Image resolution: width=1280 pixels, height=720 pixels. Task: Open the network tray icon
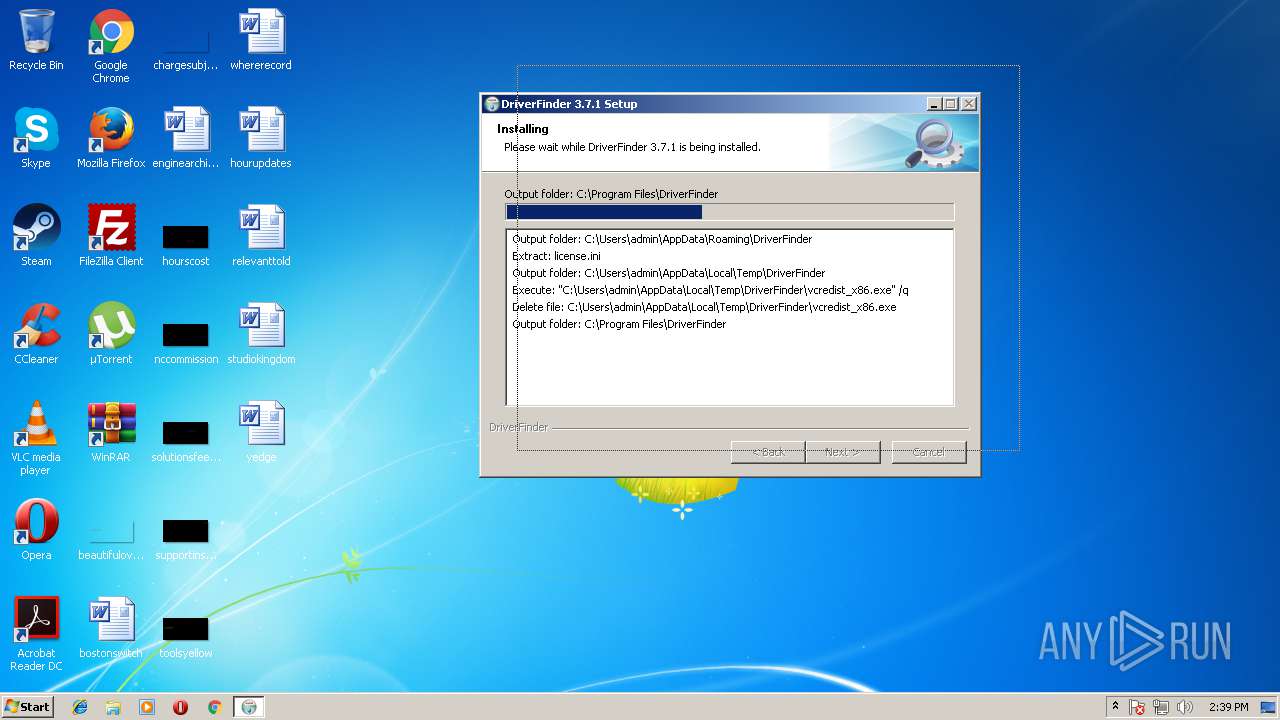pyautogui.click(x=1161, y=707)
